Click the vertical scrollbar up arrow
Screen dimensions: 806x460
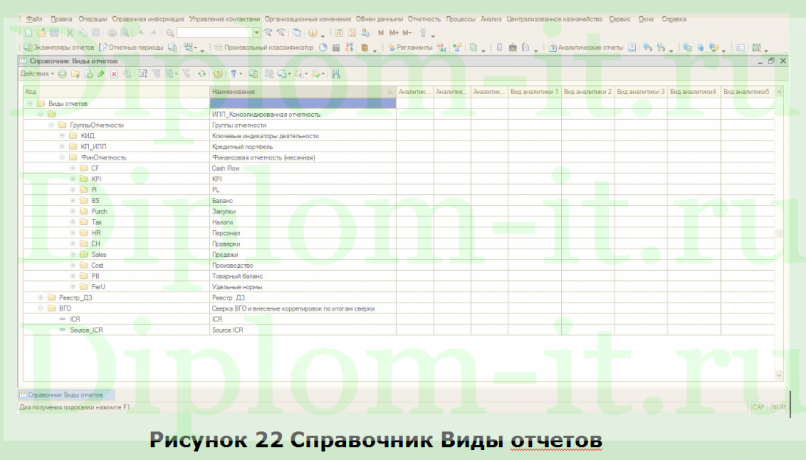pos(779,91)
